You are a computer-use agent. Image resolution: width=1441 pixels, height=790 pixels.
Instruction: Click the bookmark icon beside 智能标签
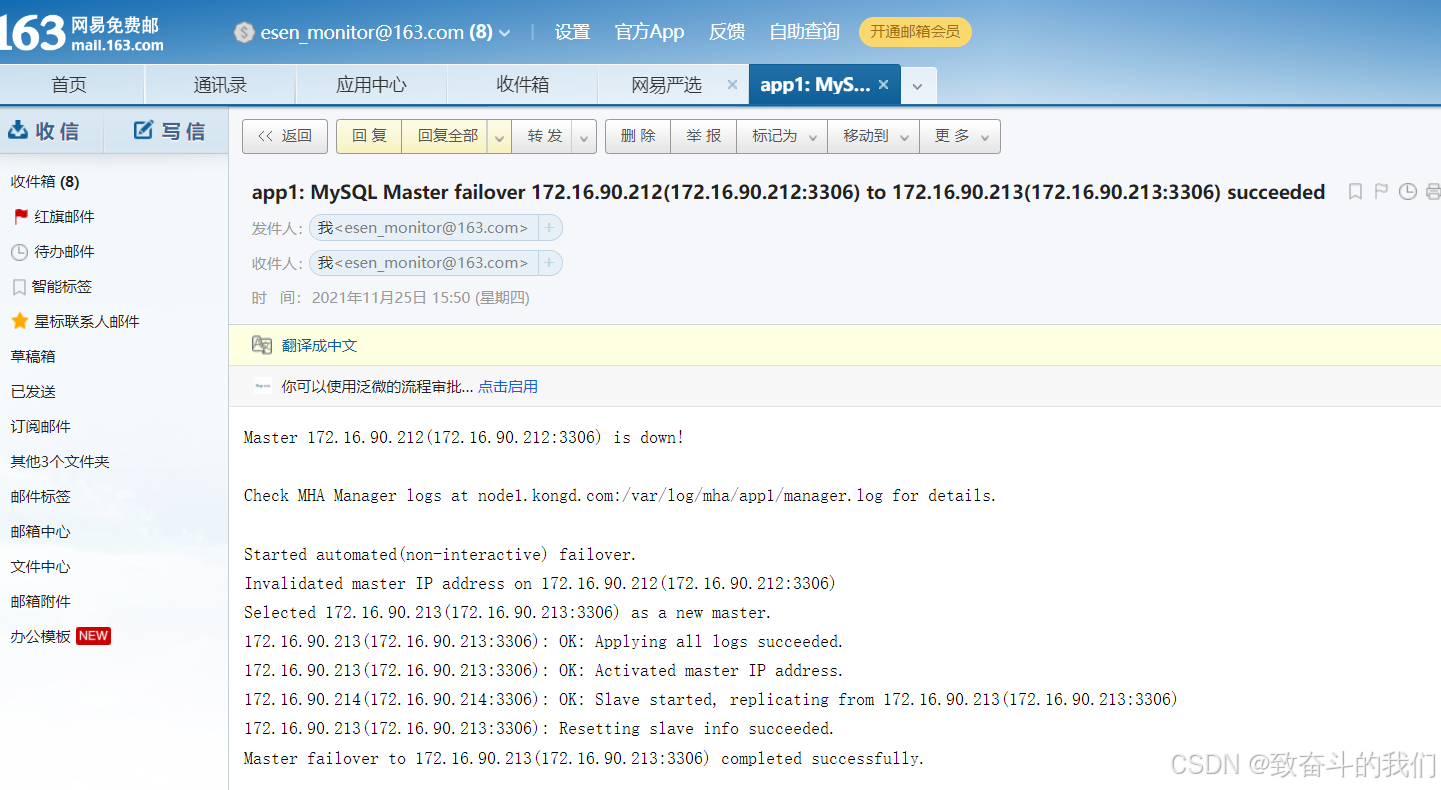pos(19,287)
